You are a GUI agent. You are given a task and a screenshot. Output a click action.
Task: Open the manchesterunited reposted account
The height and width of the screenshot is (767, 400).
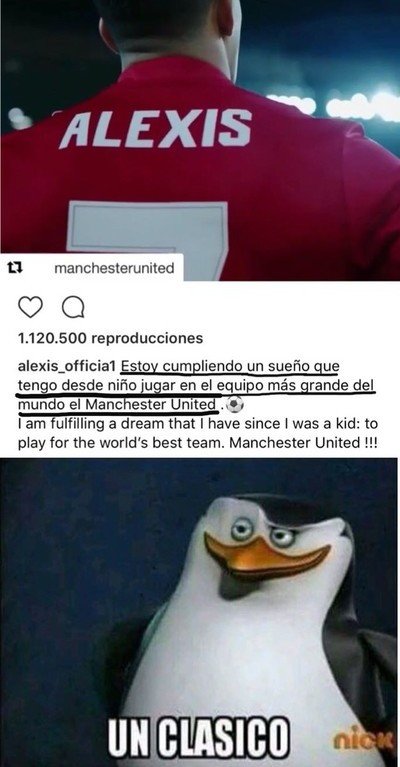click(114, 268)
